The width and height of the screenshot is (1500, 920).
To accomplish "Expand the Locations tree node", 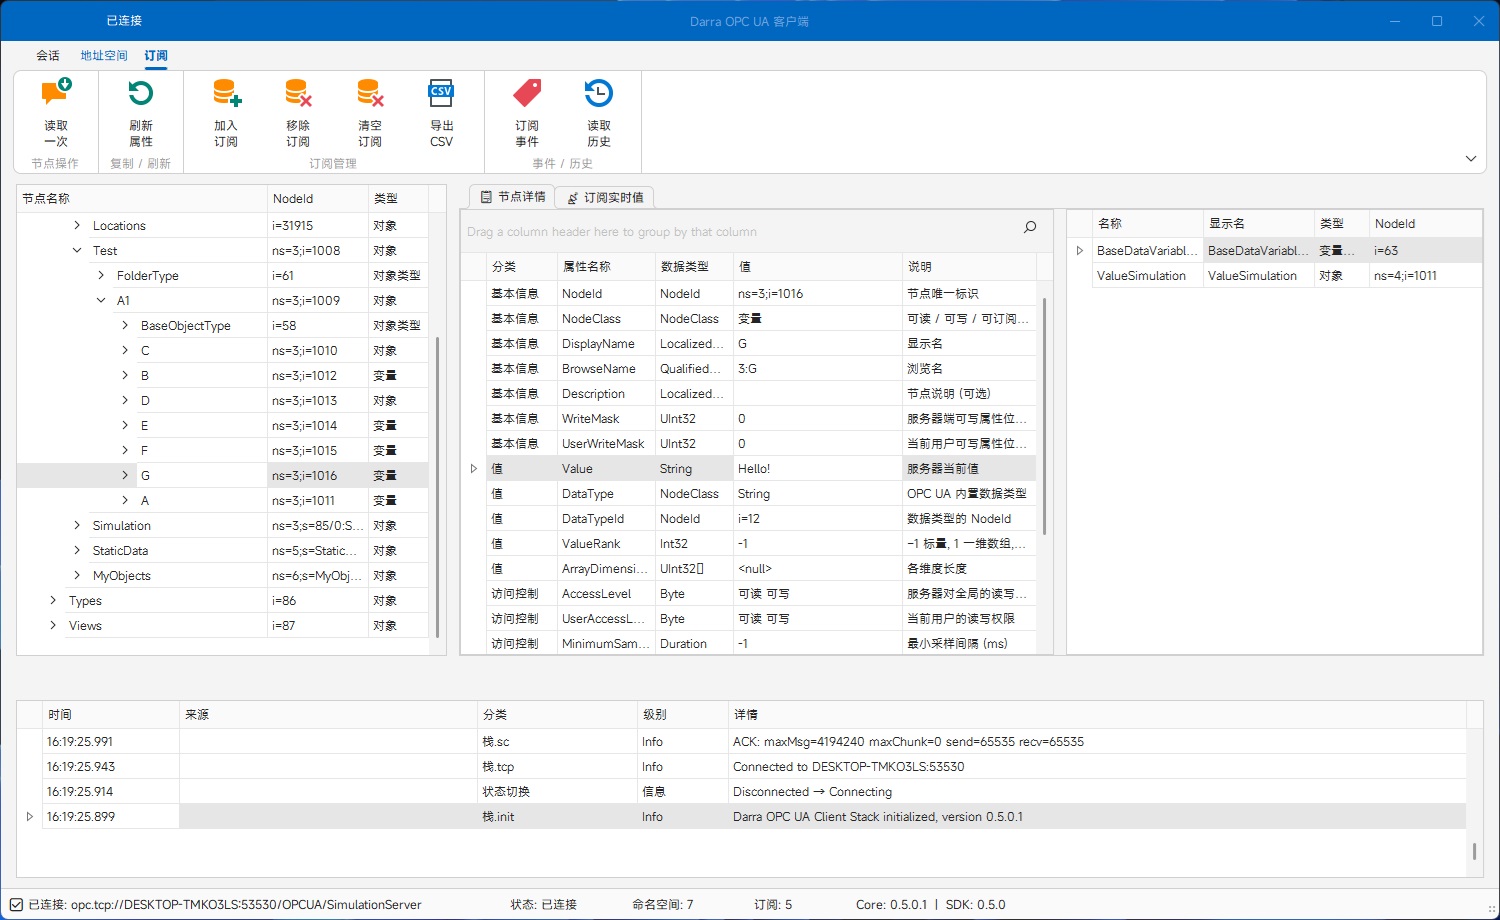I will (77, 226).
